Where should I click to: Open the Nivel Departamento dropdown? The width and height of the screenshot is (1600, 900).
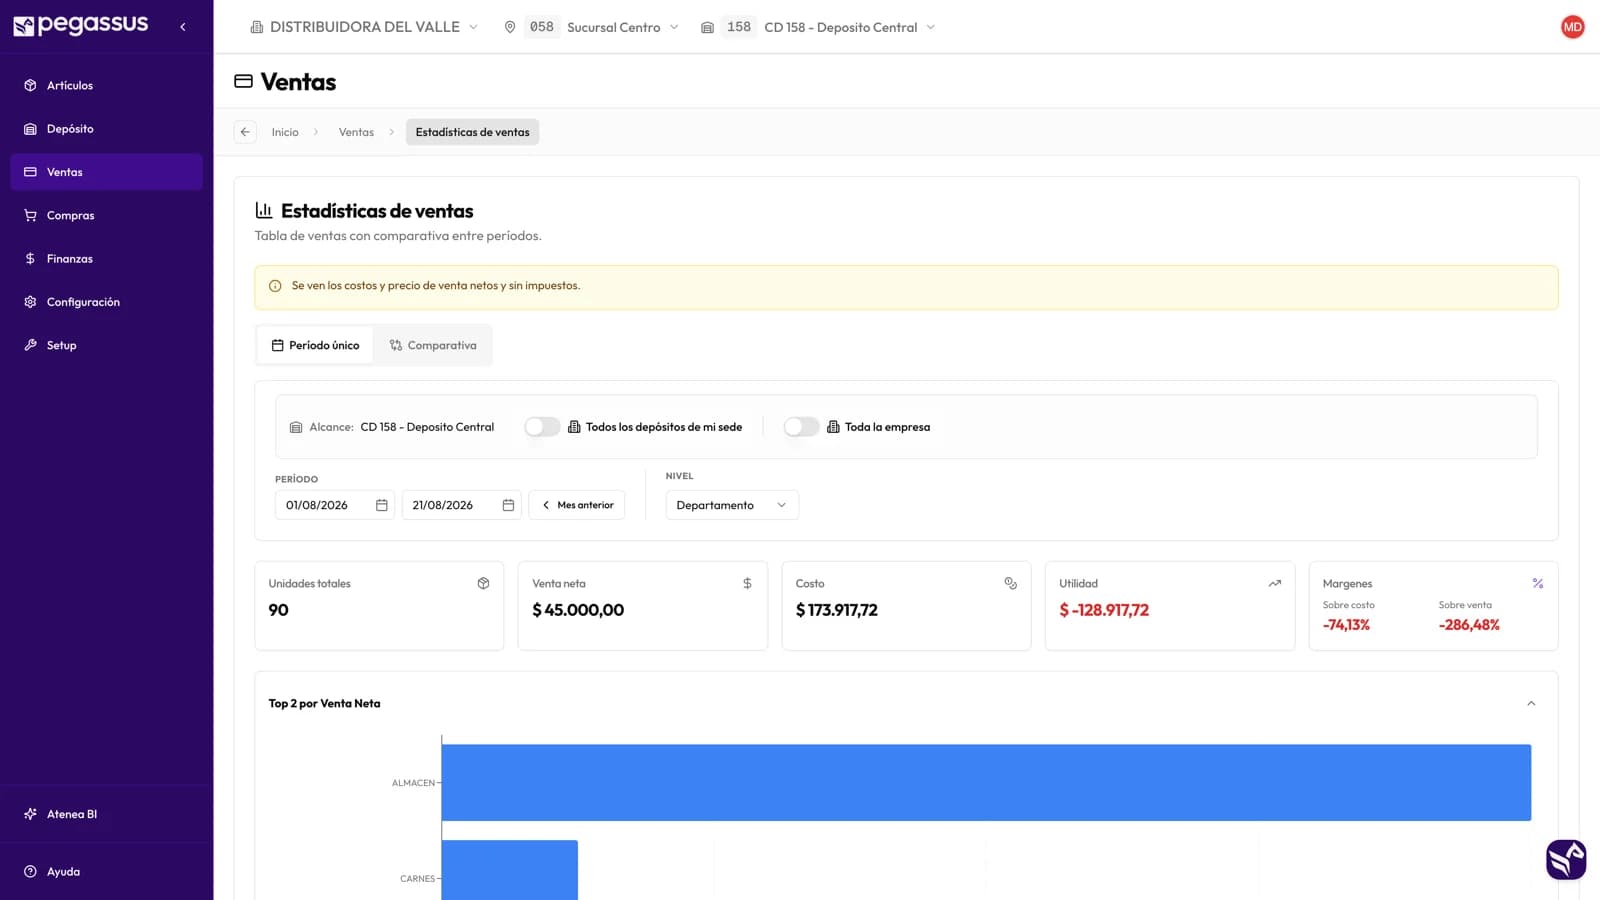pyautogui.click(x=732, y=505)
